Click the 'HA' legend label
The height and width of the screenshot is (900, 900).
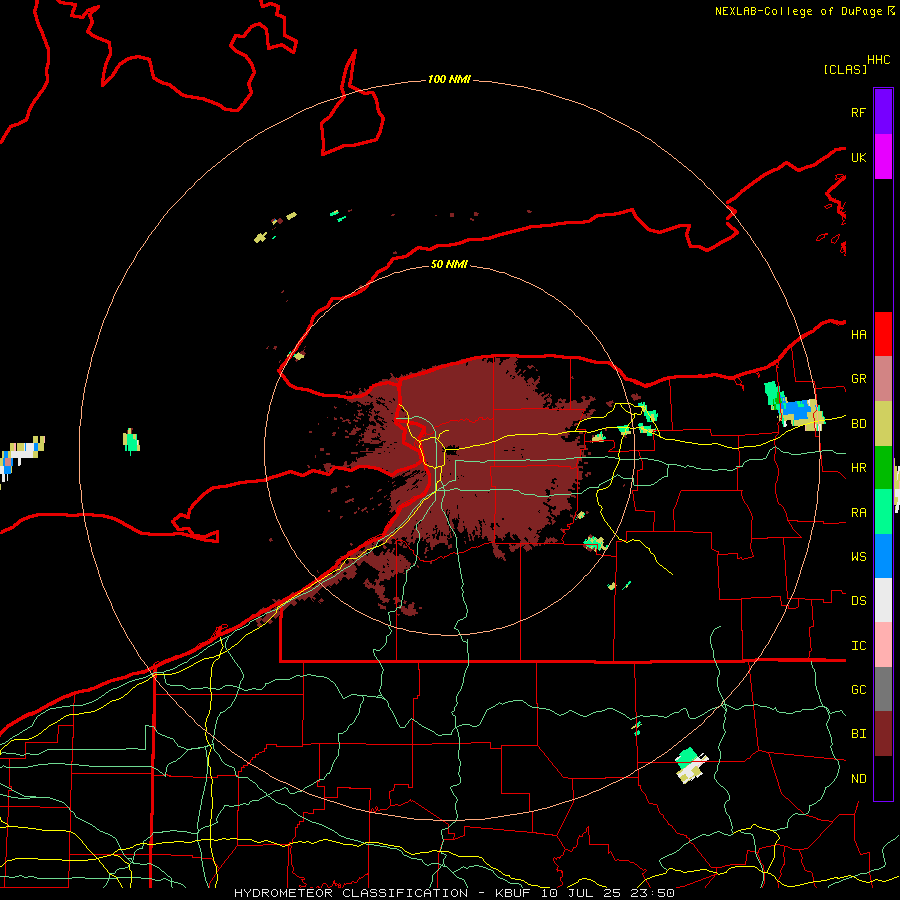(858, 335)
